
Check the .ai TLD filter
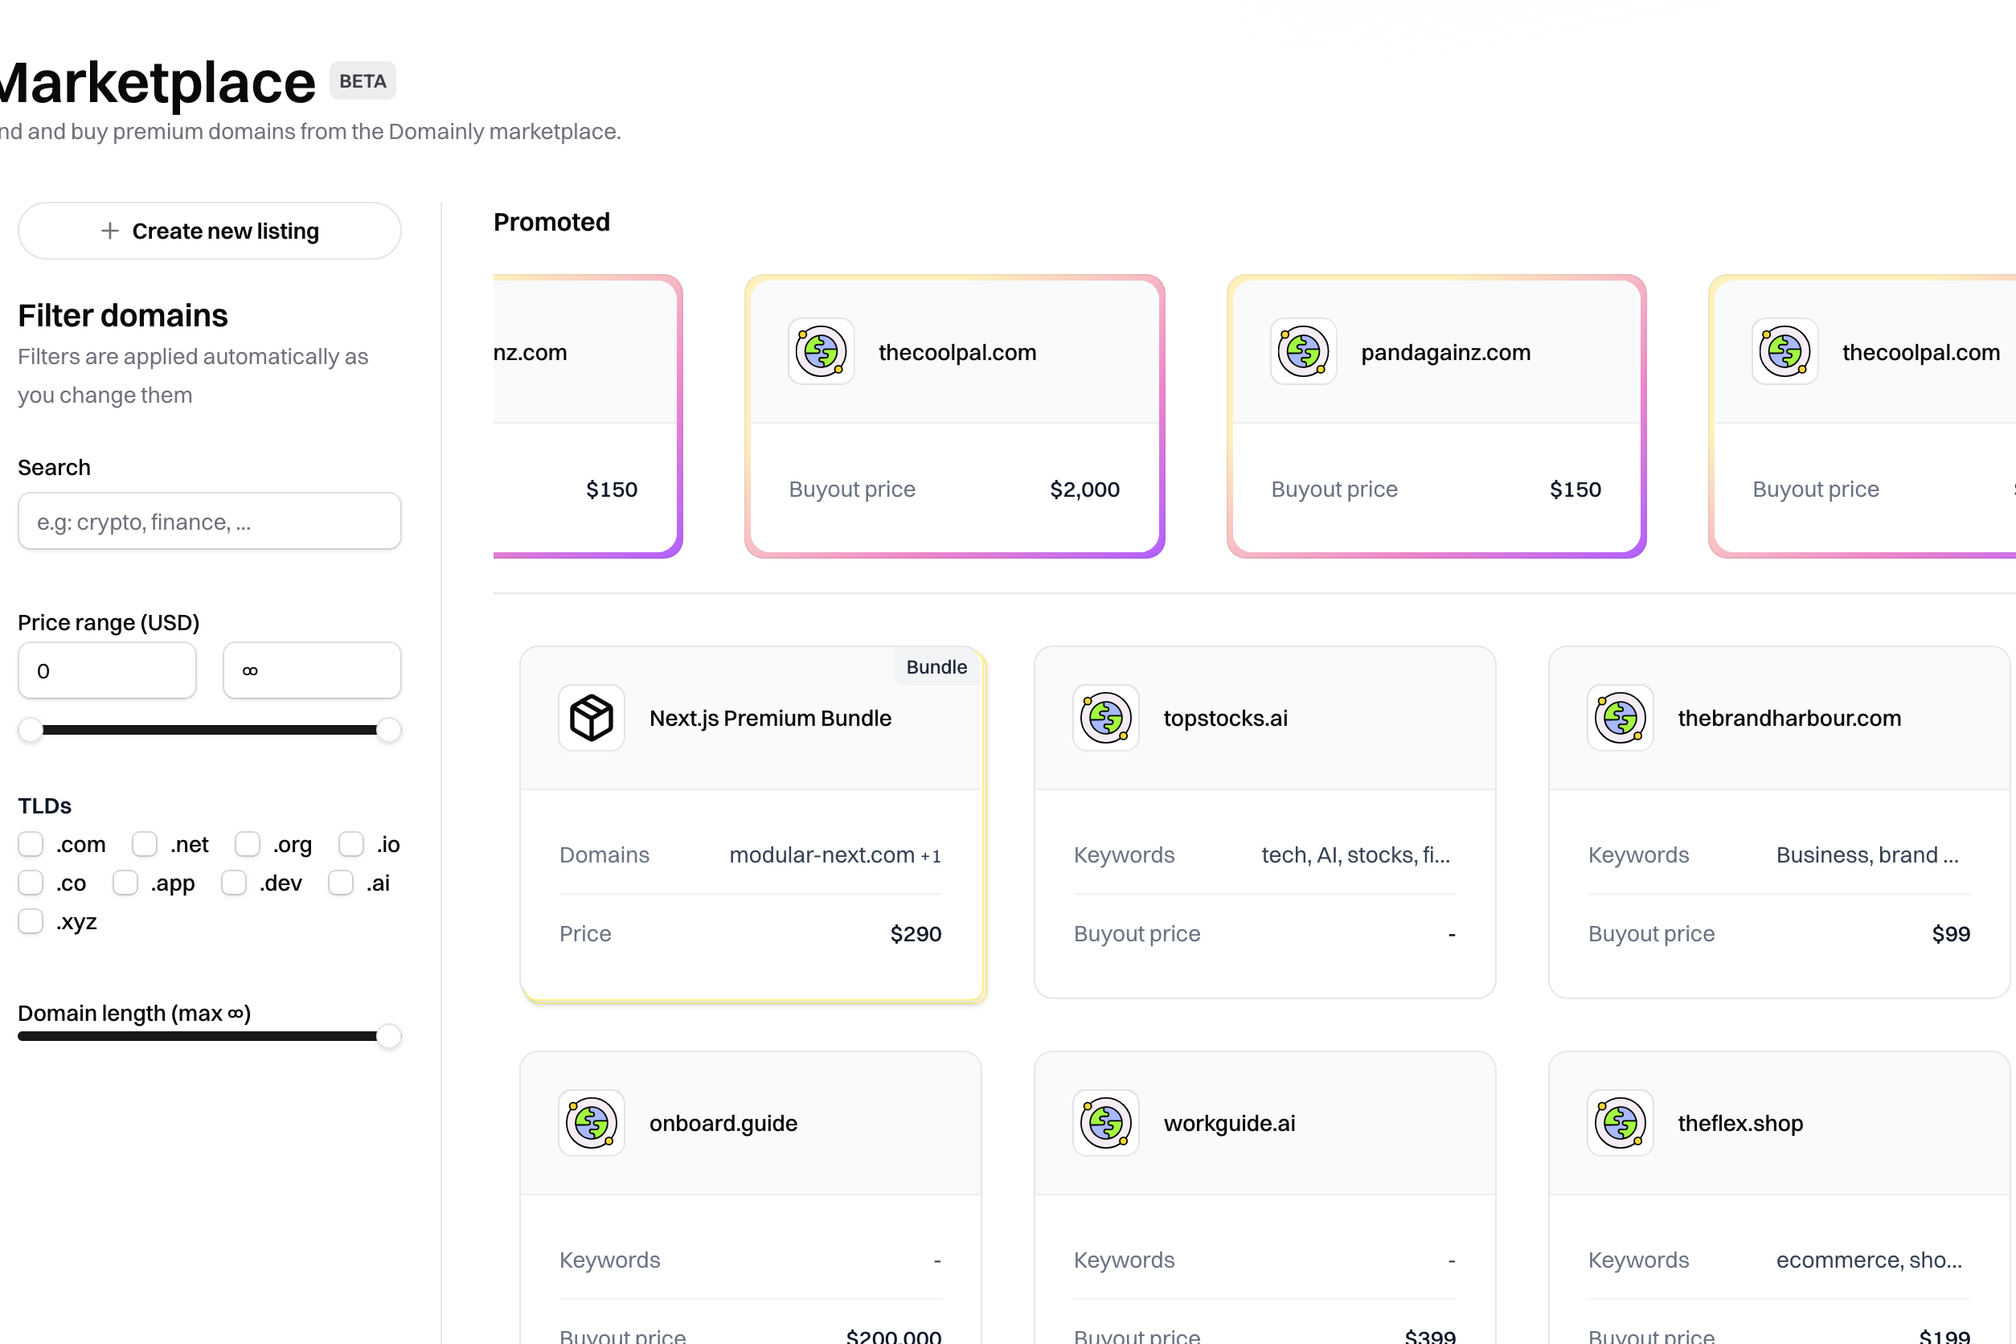tap(341, 883)
